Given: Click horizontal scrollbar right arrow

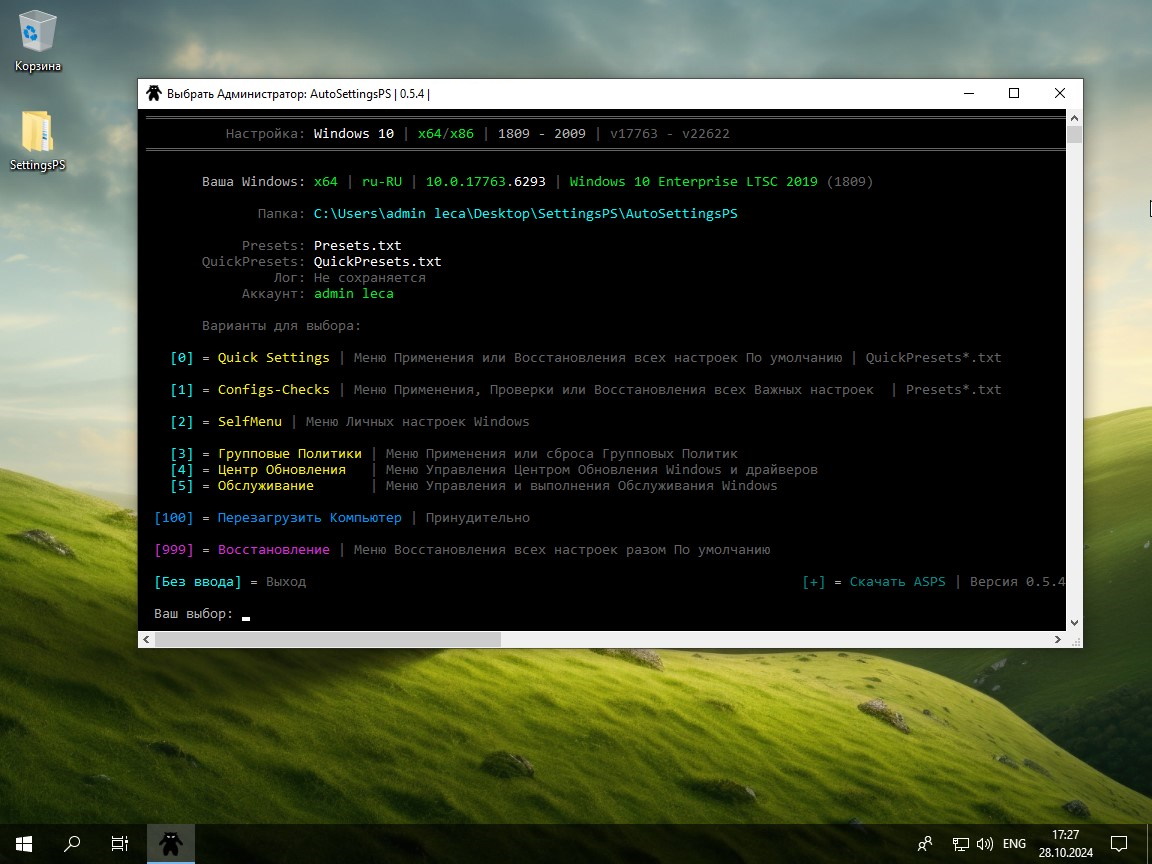Looking at the screenshot, I should (x=1058, y=639).
